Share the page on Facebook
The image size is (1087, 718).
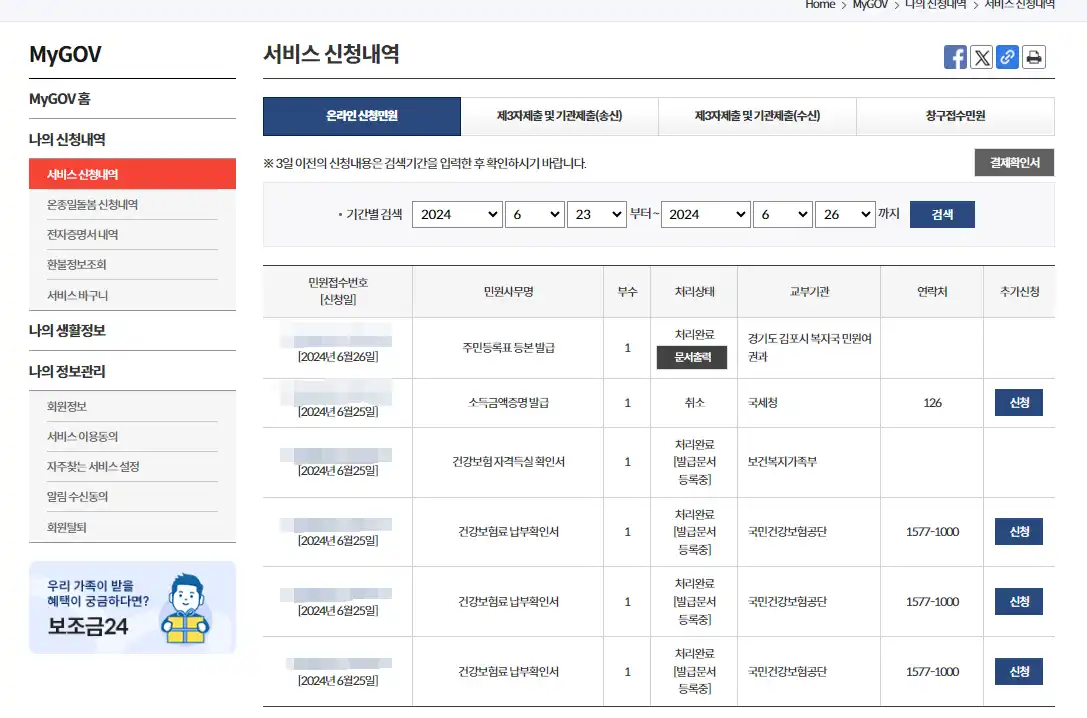(x=955, y=57)
